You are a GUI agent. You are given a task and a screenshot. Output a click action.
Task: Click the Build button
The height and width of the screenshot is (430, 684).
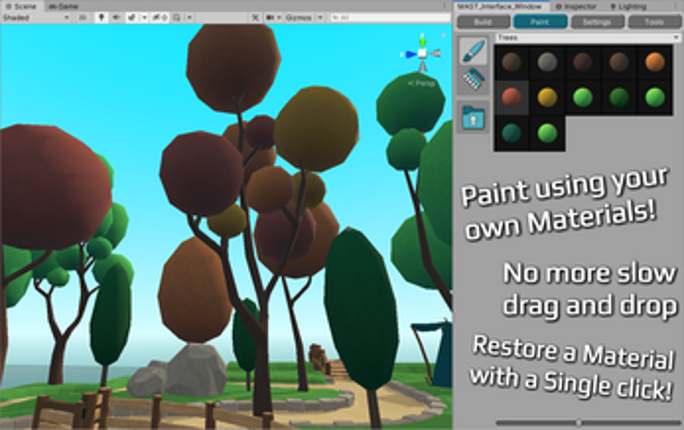(x=483, y=22)
